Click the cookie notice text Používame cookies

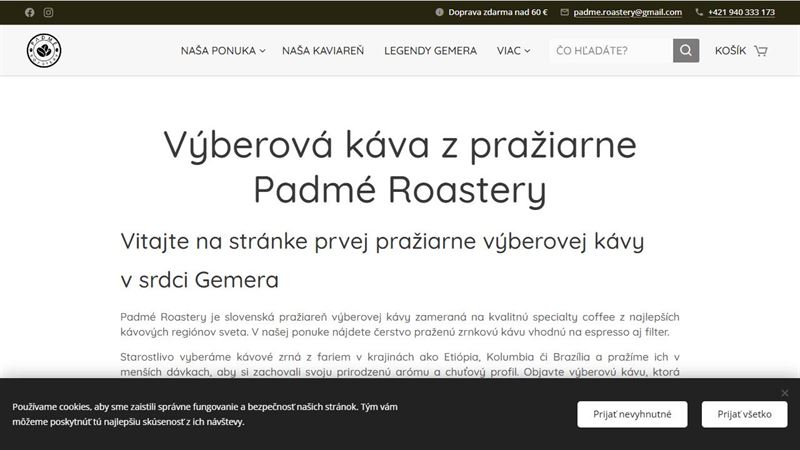(x=205, y=414)
